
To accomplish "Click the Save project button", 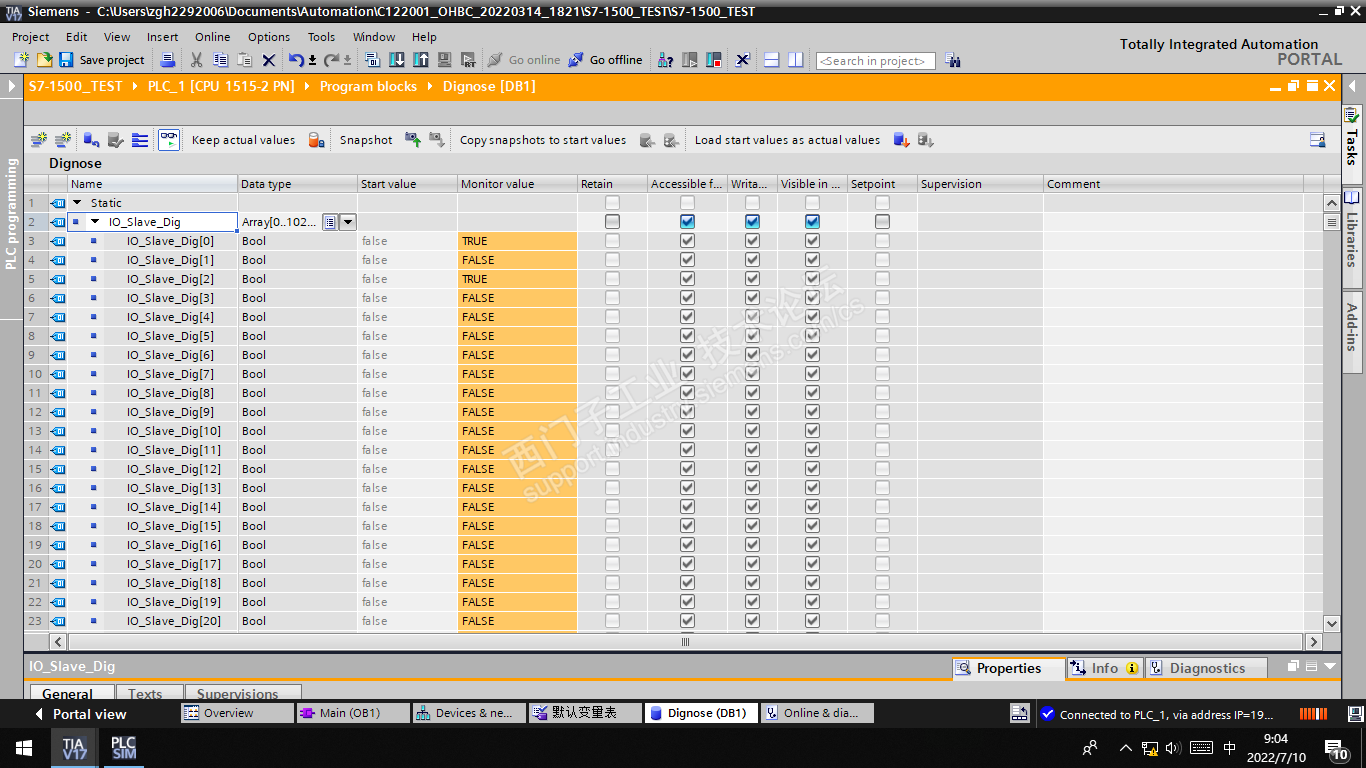I will tap(102, 60).
